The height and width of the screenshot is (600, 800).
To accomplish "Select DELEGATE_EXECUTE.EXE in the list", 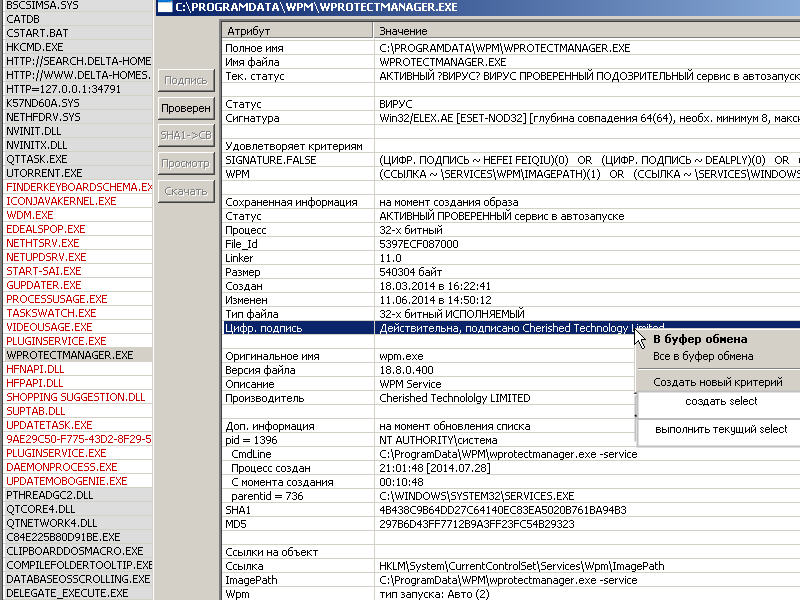I will pyautogui.click(x=67, y=593).
